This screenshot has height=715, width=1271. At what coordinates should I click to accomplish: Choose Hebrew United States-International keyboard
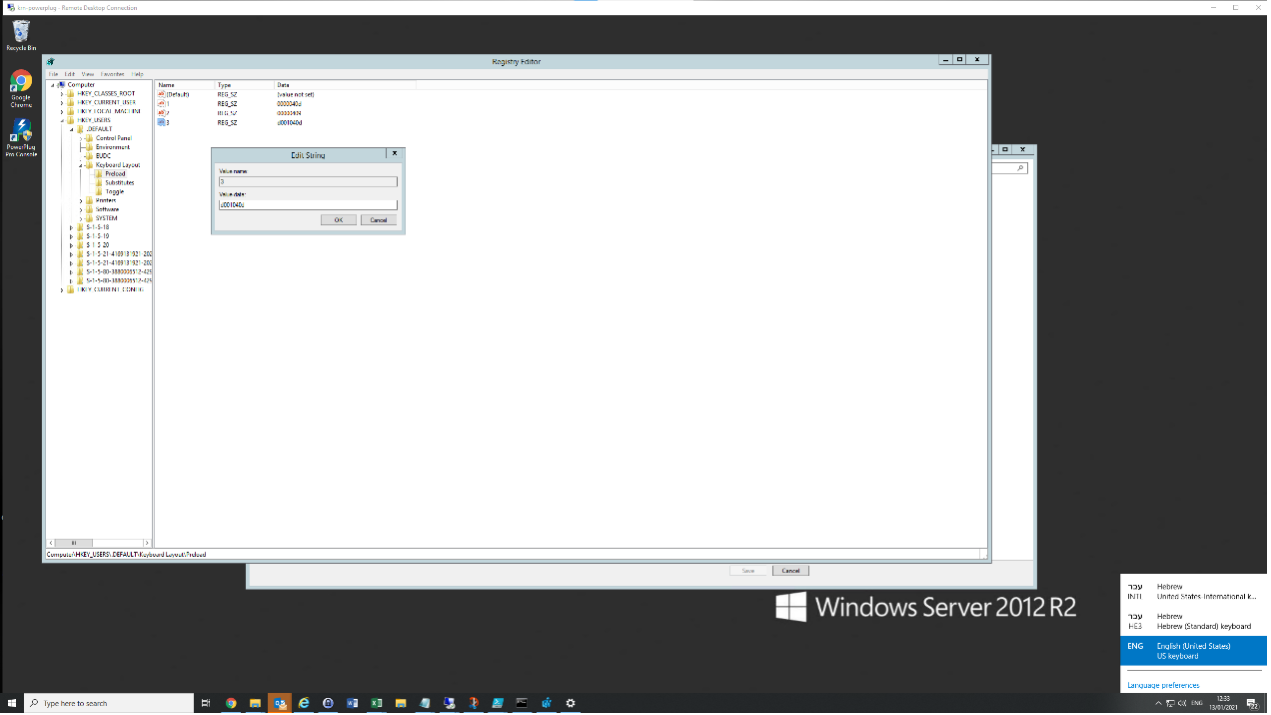coord(1193,592)
